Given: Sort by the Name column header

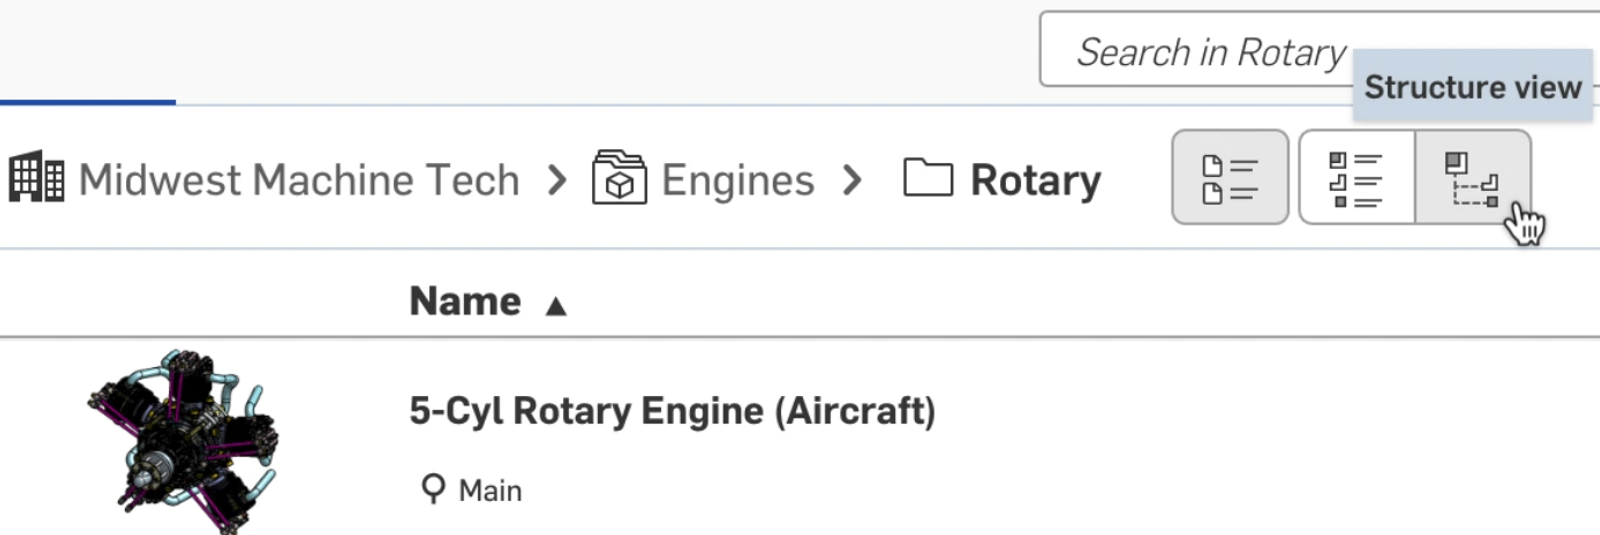Looking at the screenshot, I should click(x=465, y=301).
